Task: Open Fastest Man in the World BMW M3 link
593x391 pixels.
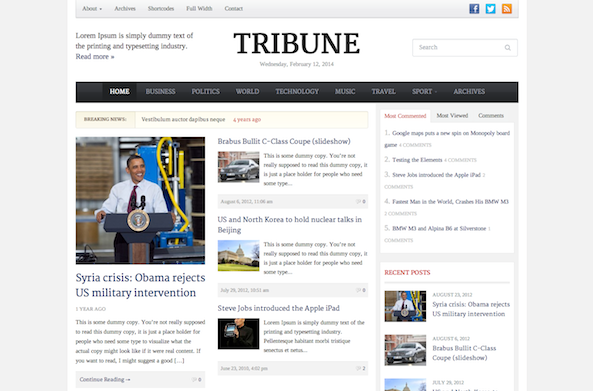Action: pos(450,202)
